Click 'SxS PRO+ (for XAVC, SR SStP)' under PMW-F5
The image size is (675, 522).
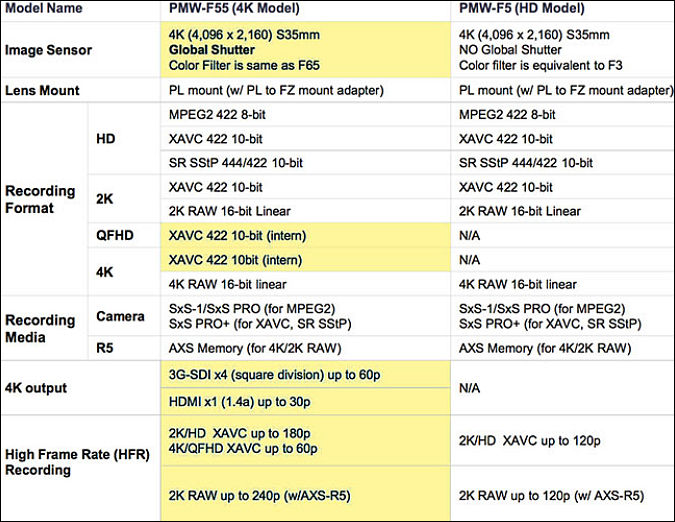point(550,324)
